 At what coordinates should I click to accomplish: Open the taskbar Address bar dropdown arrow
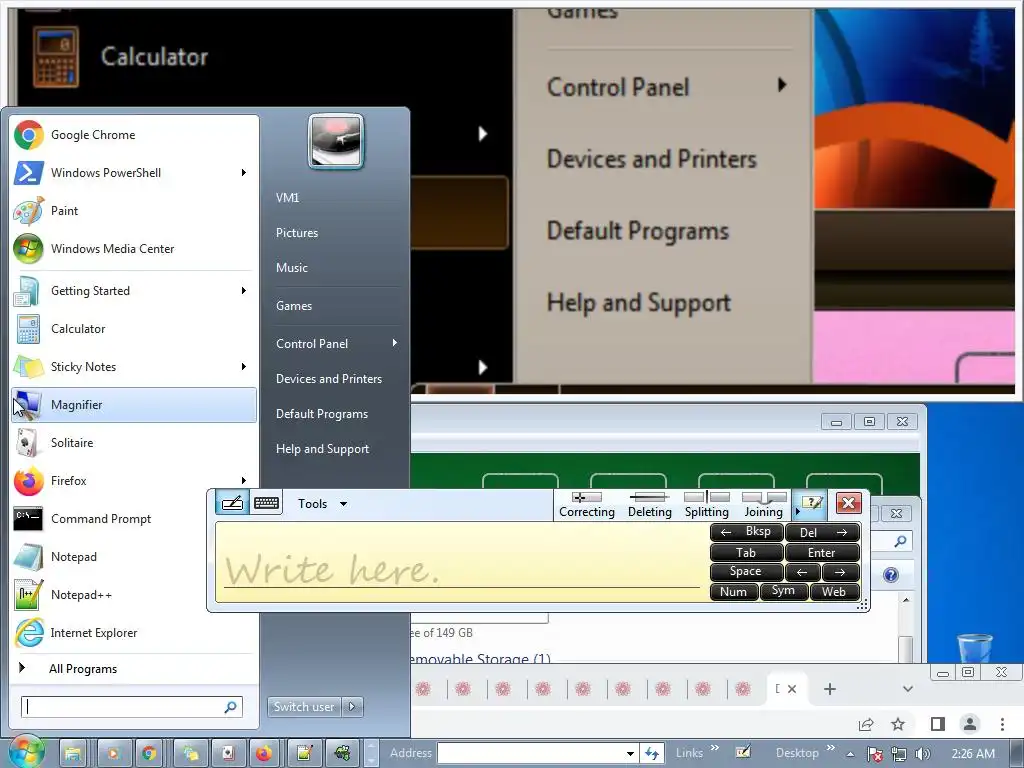coord(630,754)
